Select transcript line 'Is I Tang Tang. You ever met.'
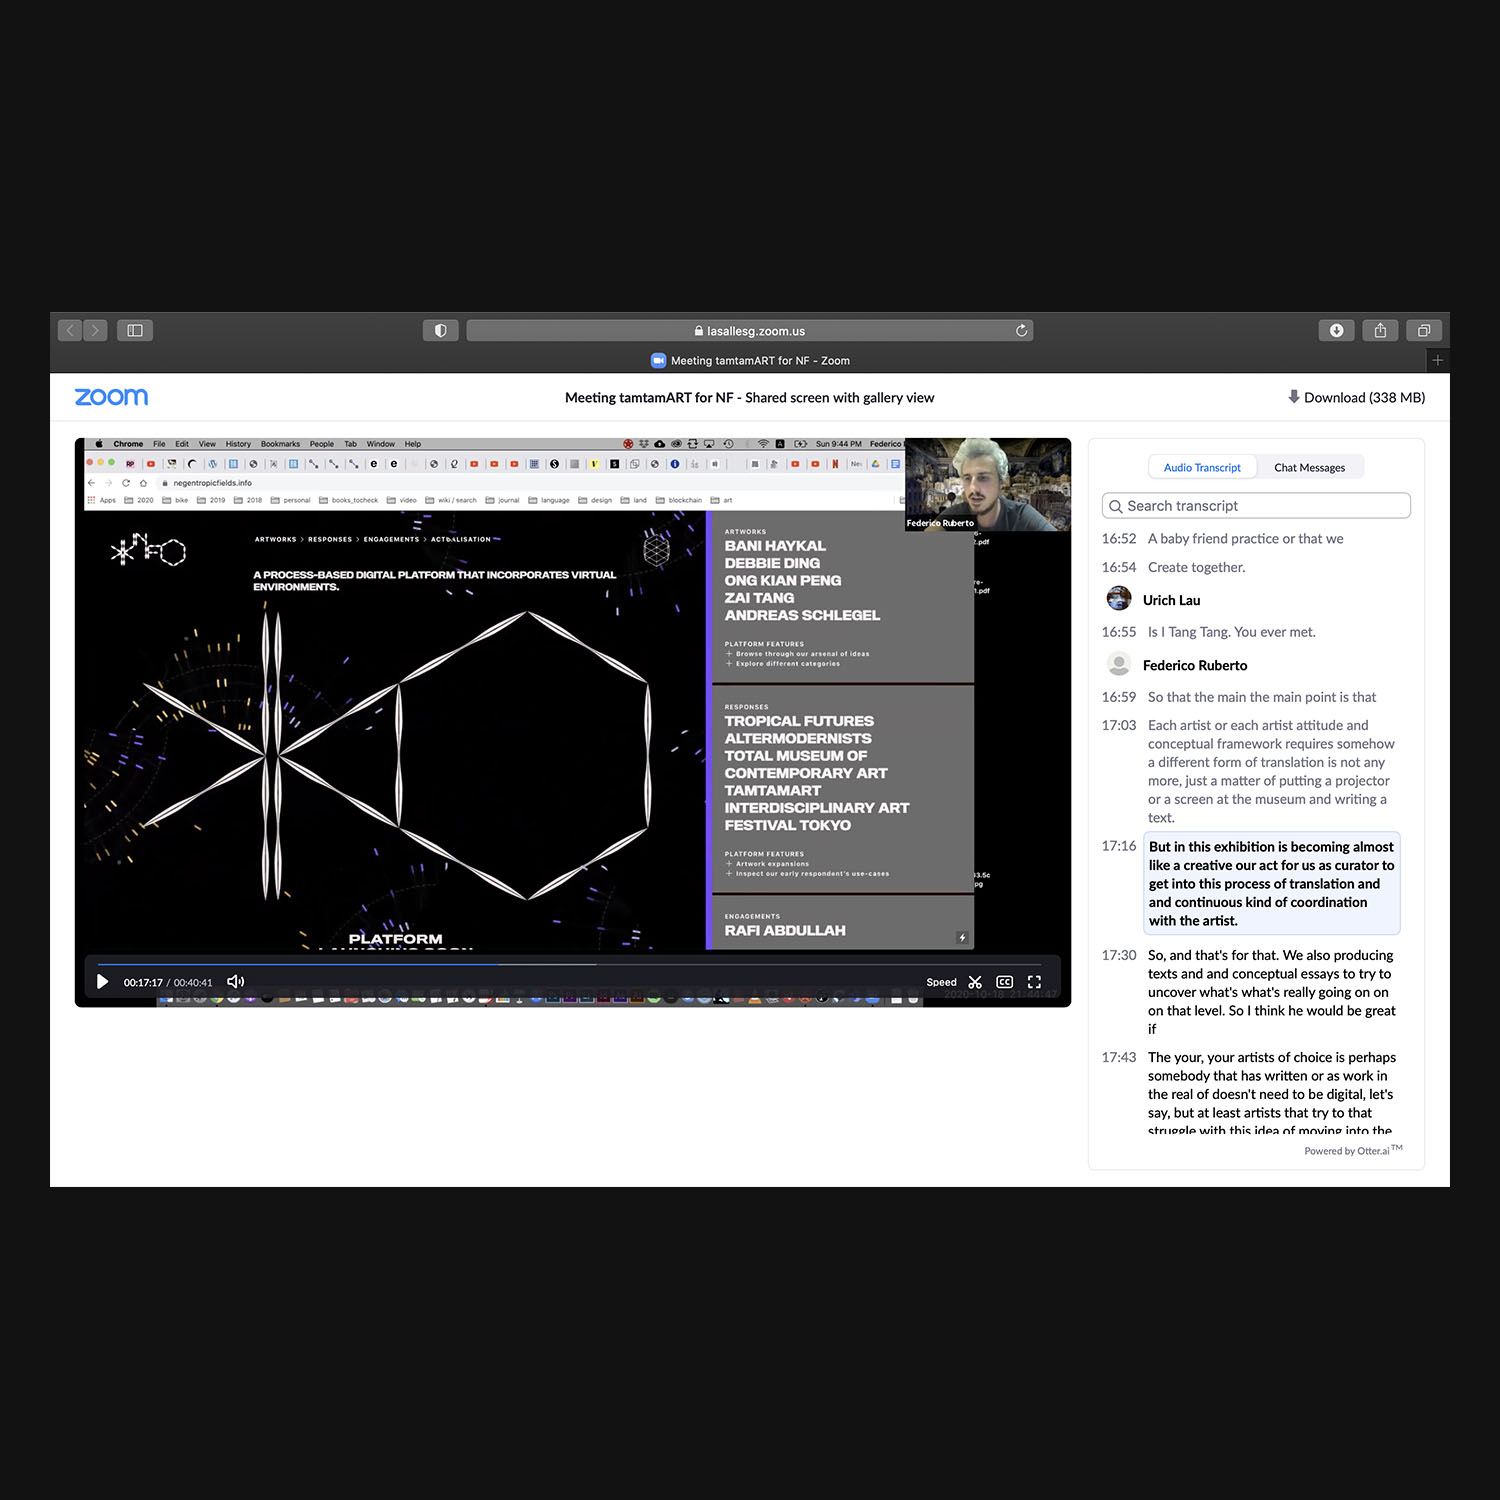The image size is (1500, 1500). pyautogui.click(x=1231, y=632)
